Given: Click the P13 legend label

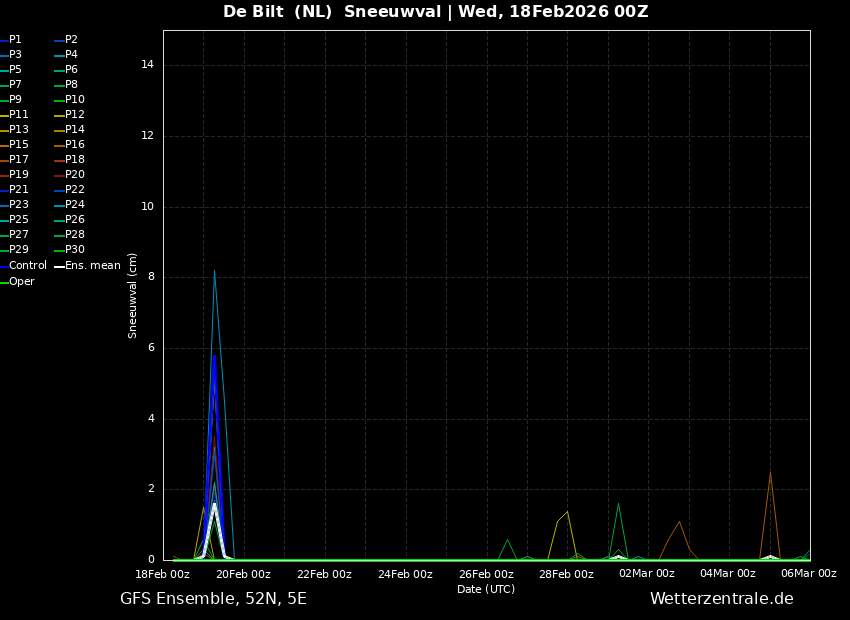Looking at the screenshot, I should [x=18, y=130].
